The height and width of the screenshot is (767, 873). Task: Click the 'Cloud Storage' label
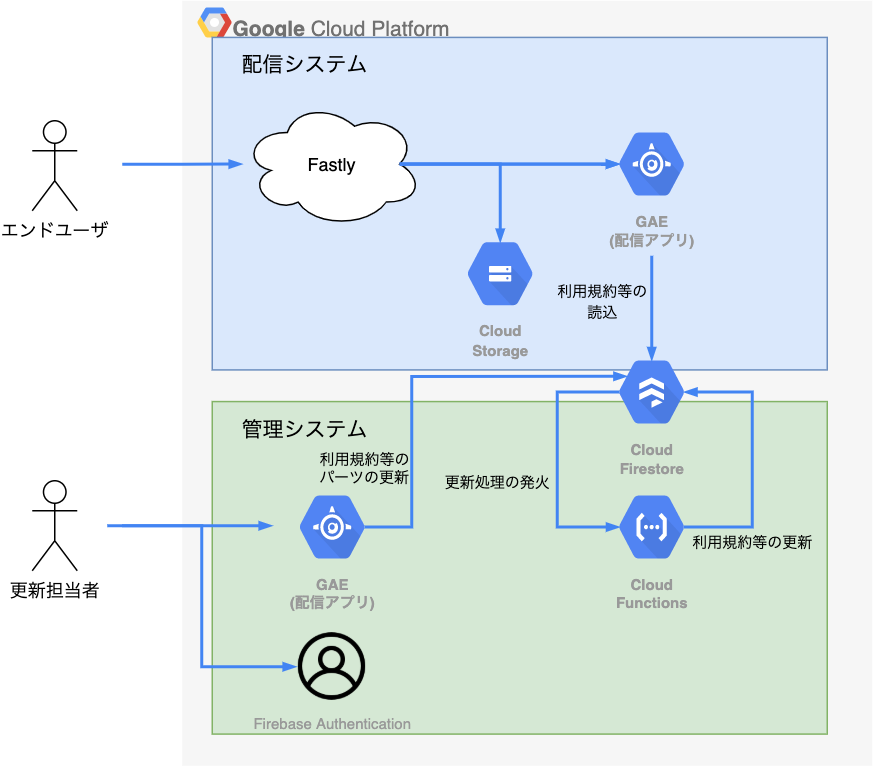point(500,341)
